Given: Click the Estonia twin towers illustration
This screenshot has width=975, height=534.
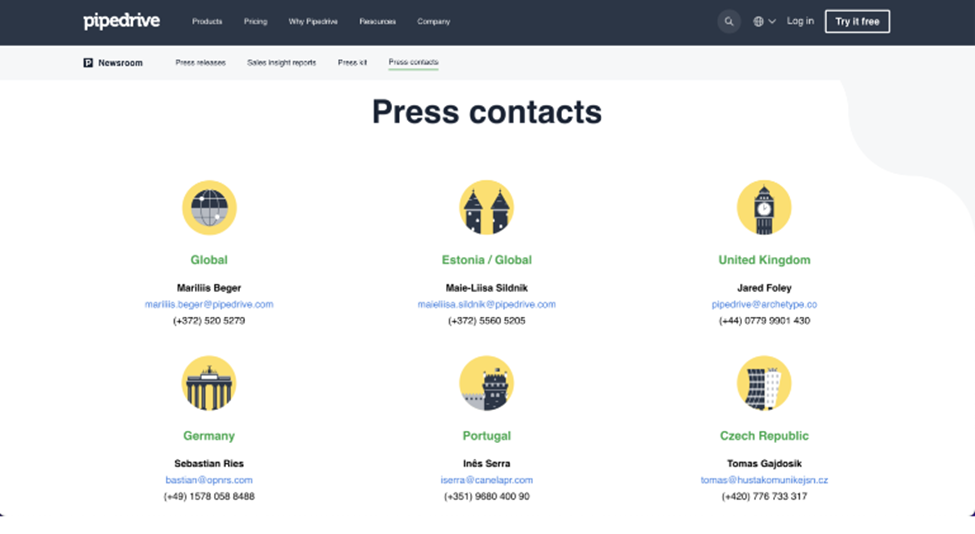Looking at the screenshot, I should [487, 208].
